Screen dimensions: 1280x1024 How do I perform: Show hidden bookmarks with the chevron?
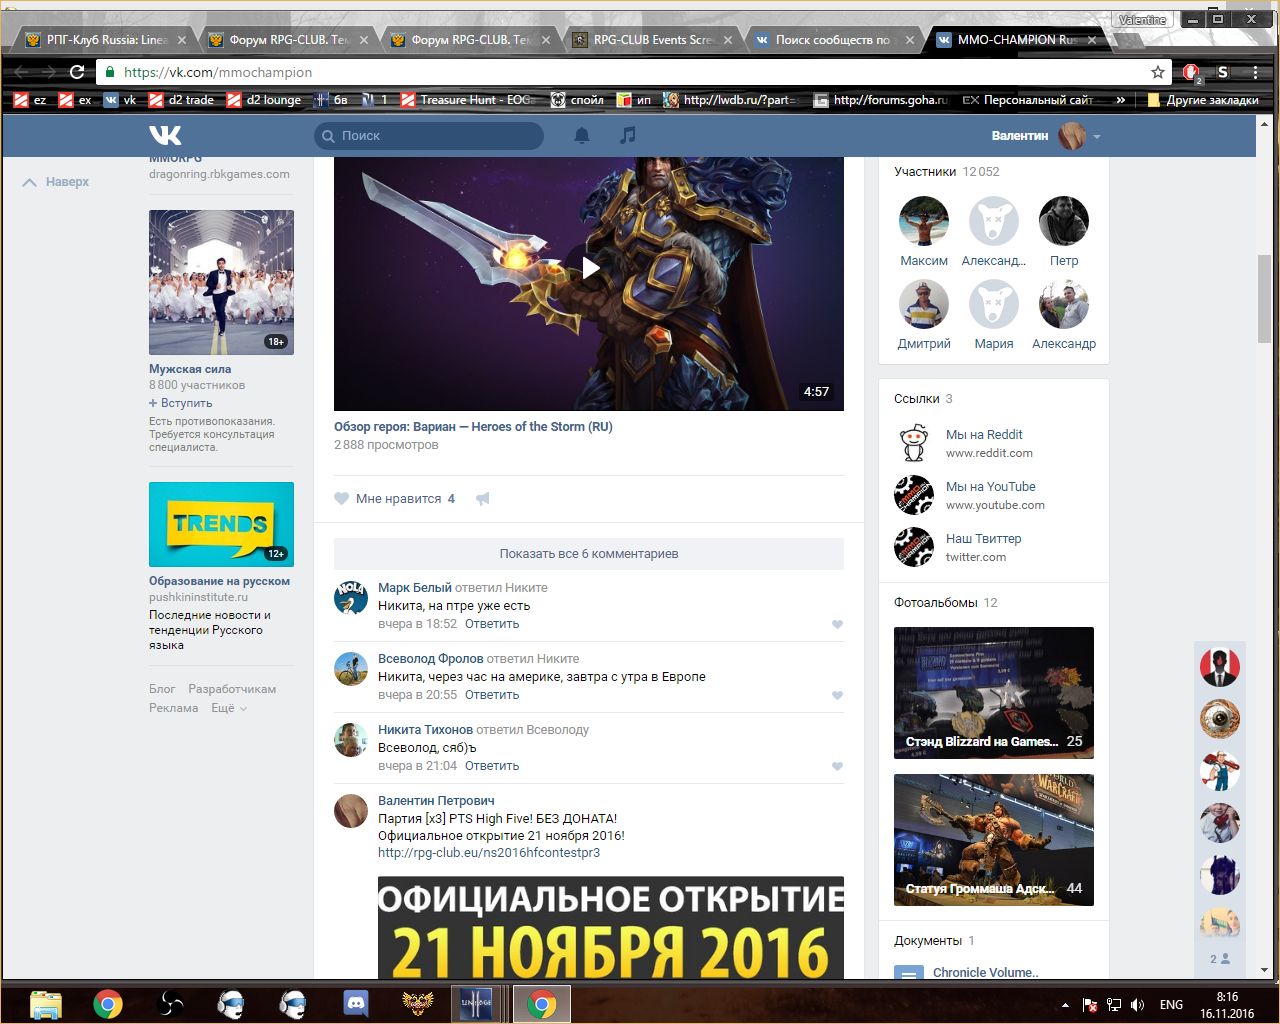(x=1120, y=100)
